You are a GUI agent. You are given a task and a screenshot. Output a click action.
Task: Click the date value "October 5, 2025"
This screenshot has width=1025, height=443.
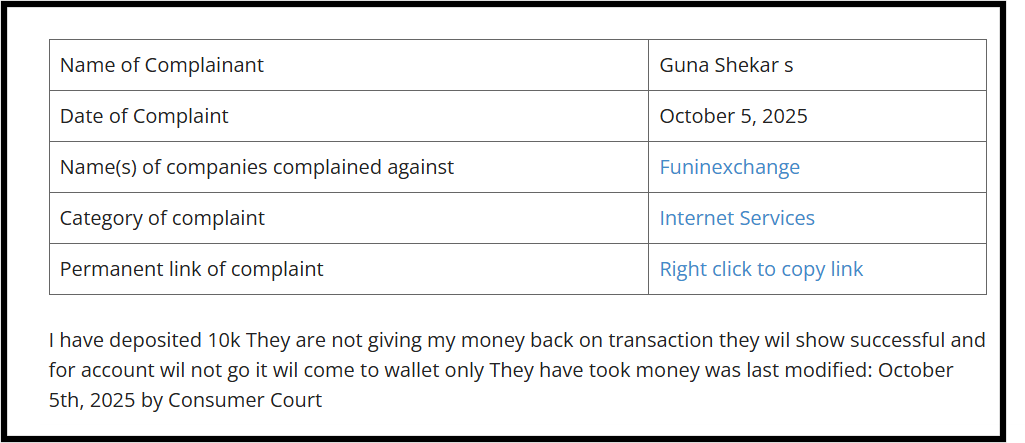pos(733,116)
